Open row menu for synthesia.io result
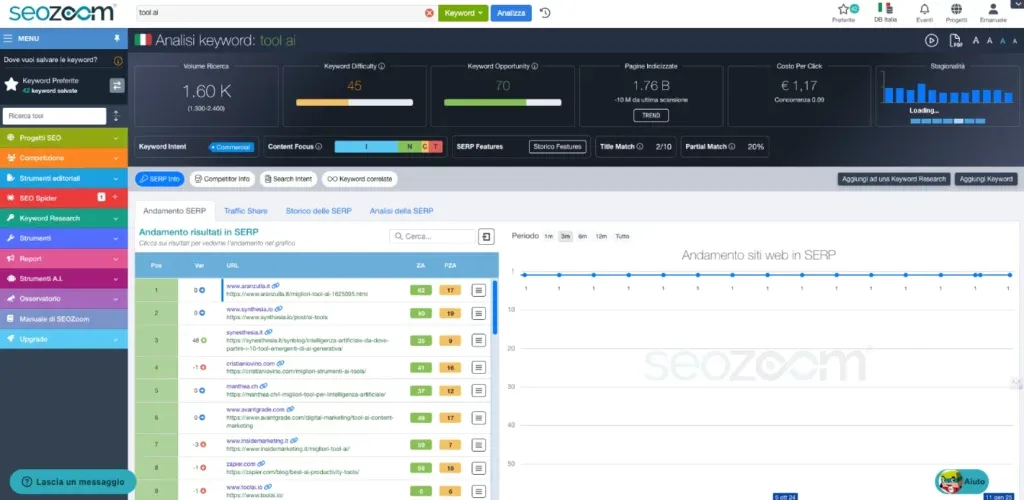 point(479,313)
